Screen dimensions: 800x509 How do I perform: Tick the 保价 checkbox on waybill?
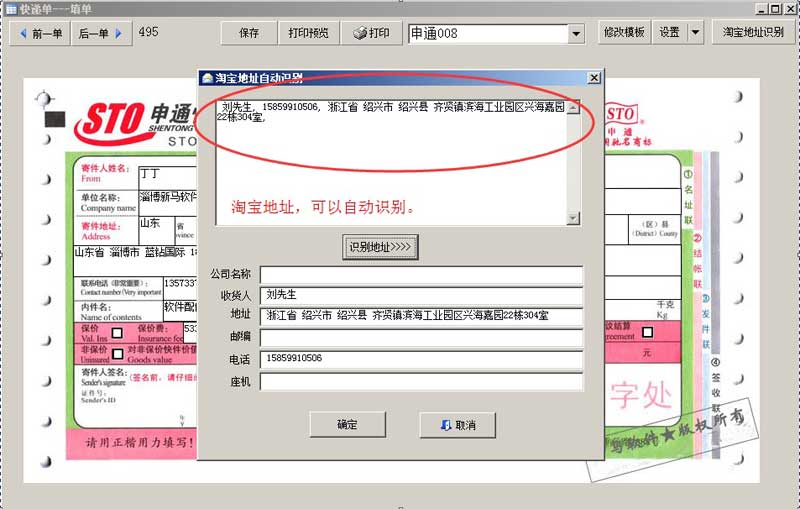[117, 332]
